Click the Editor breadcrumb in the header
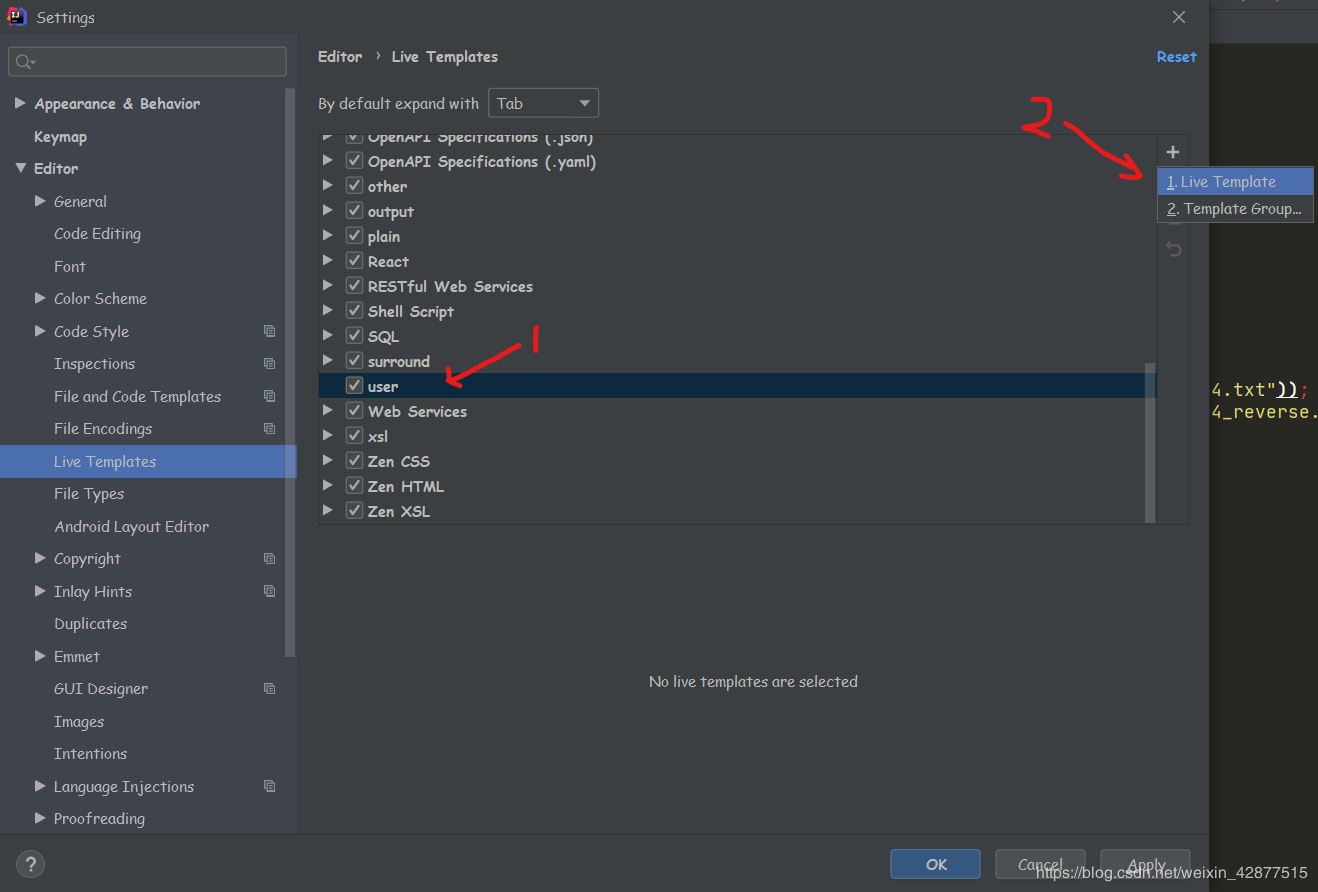This screenshot has height=892, width=1318. (340, 57)
